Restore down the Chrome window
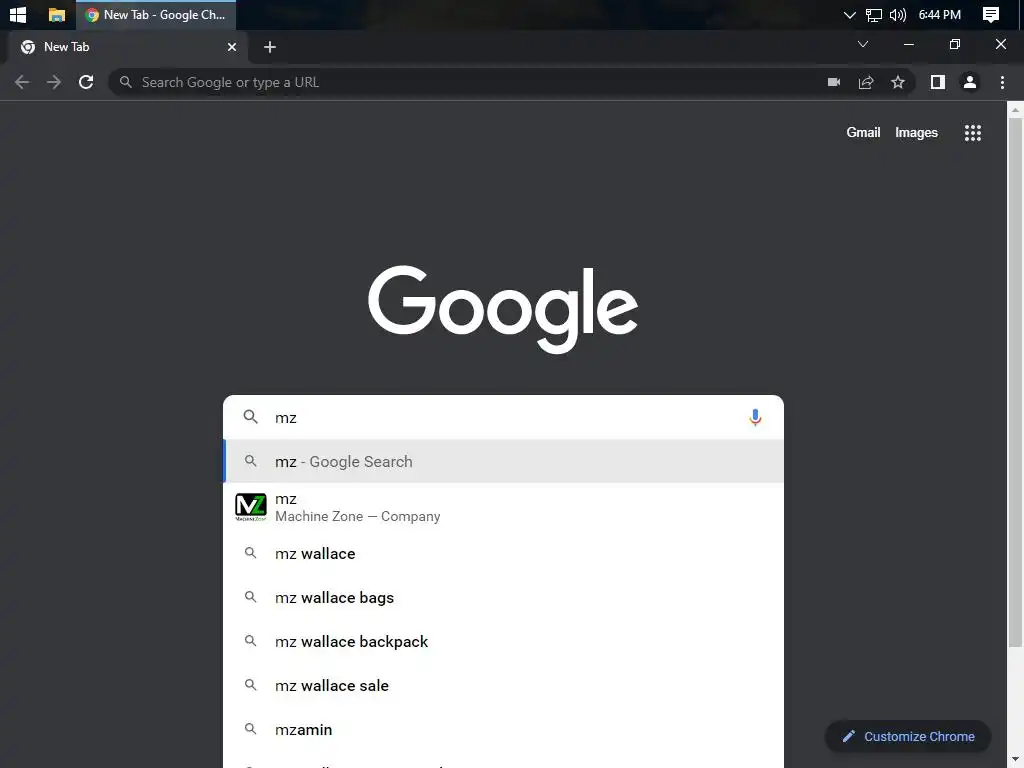Screen dimensions: 1024x768 [955, 44]
